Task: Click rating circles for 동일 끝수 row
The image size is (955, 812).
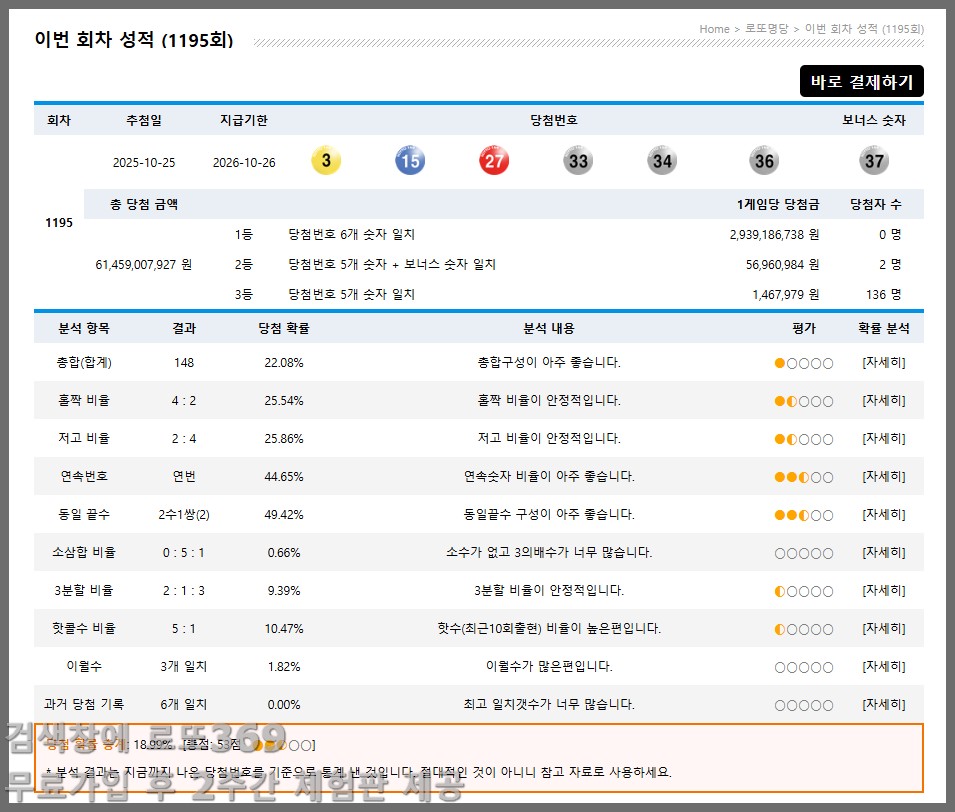Action: tap(804, 515)
